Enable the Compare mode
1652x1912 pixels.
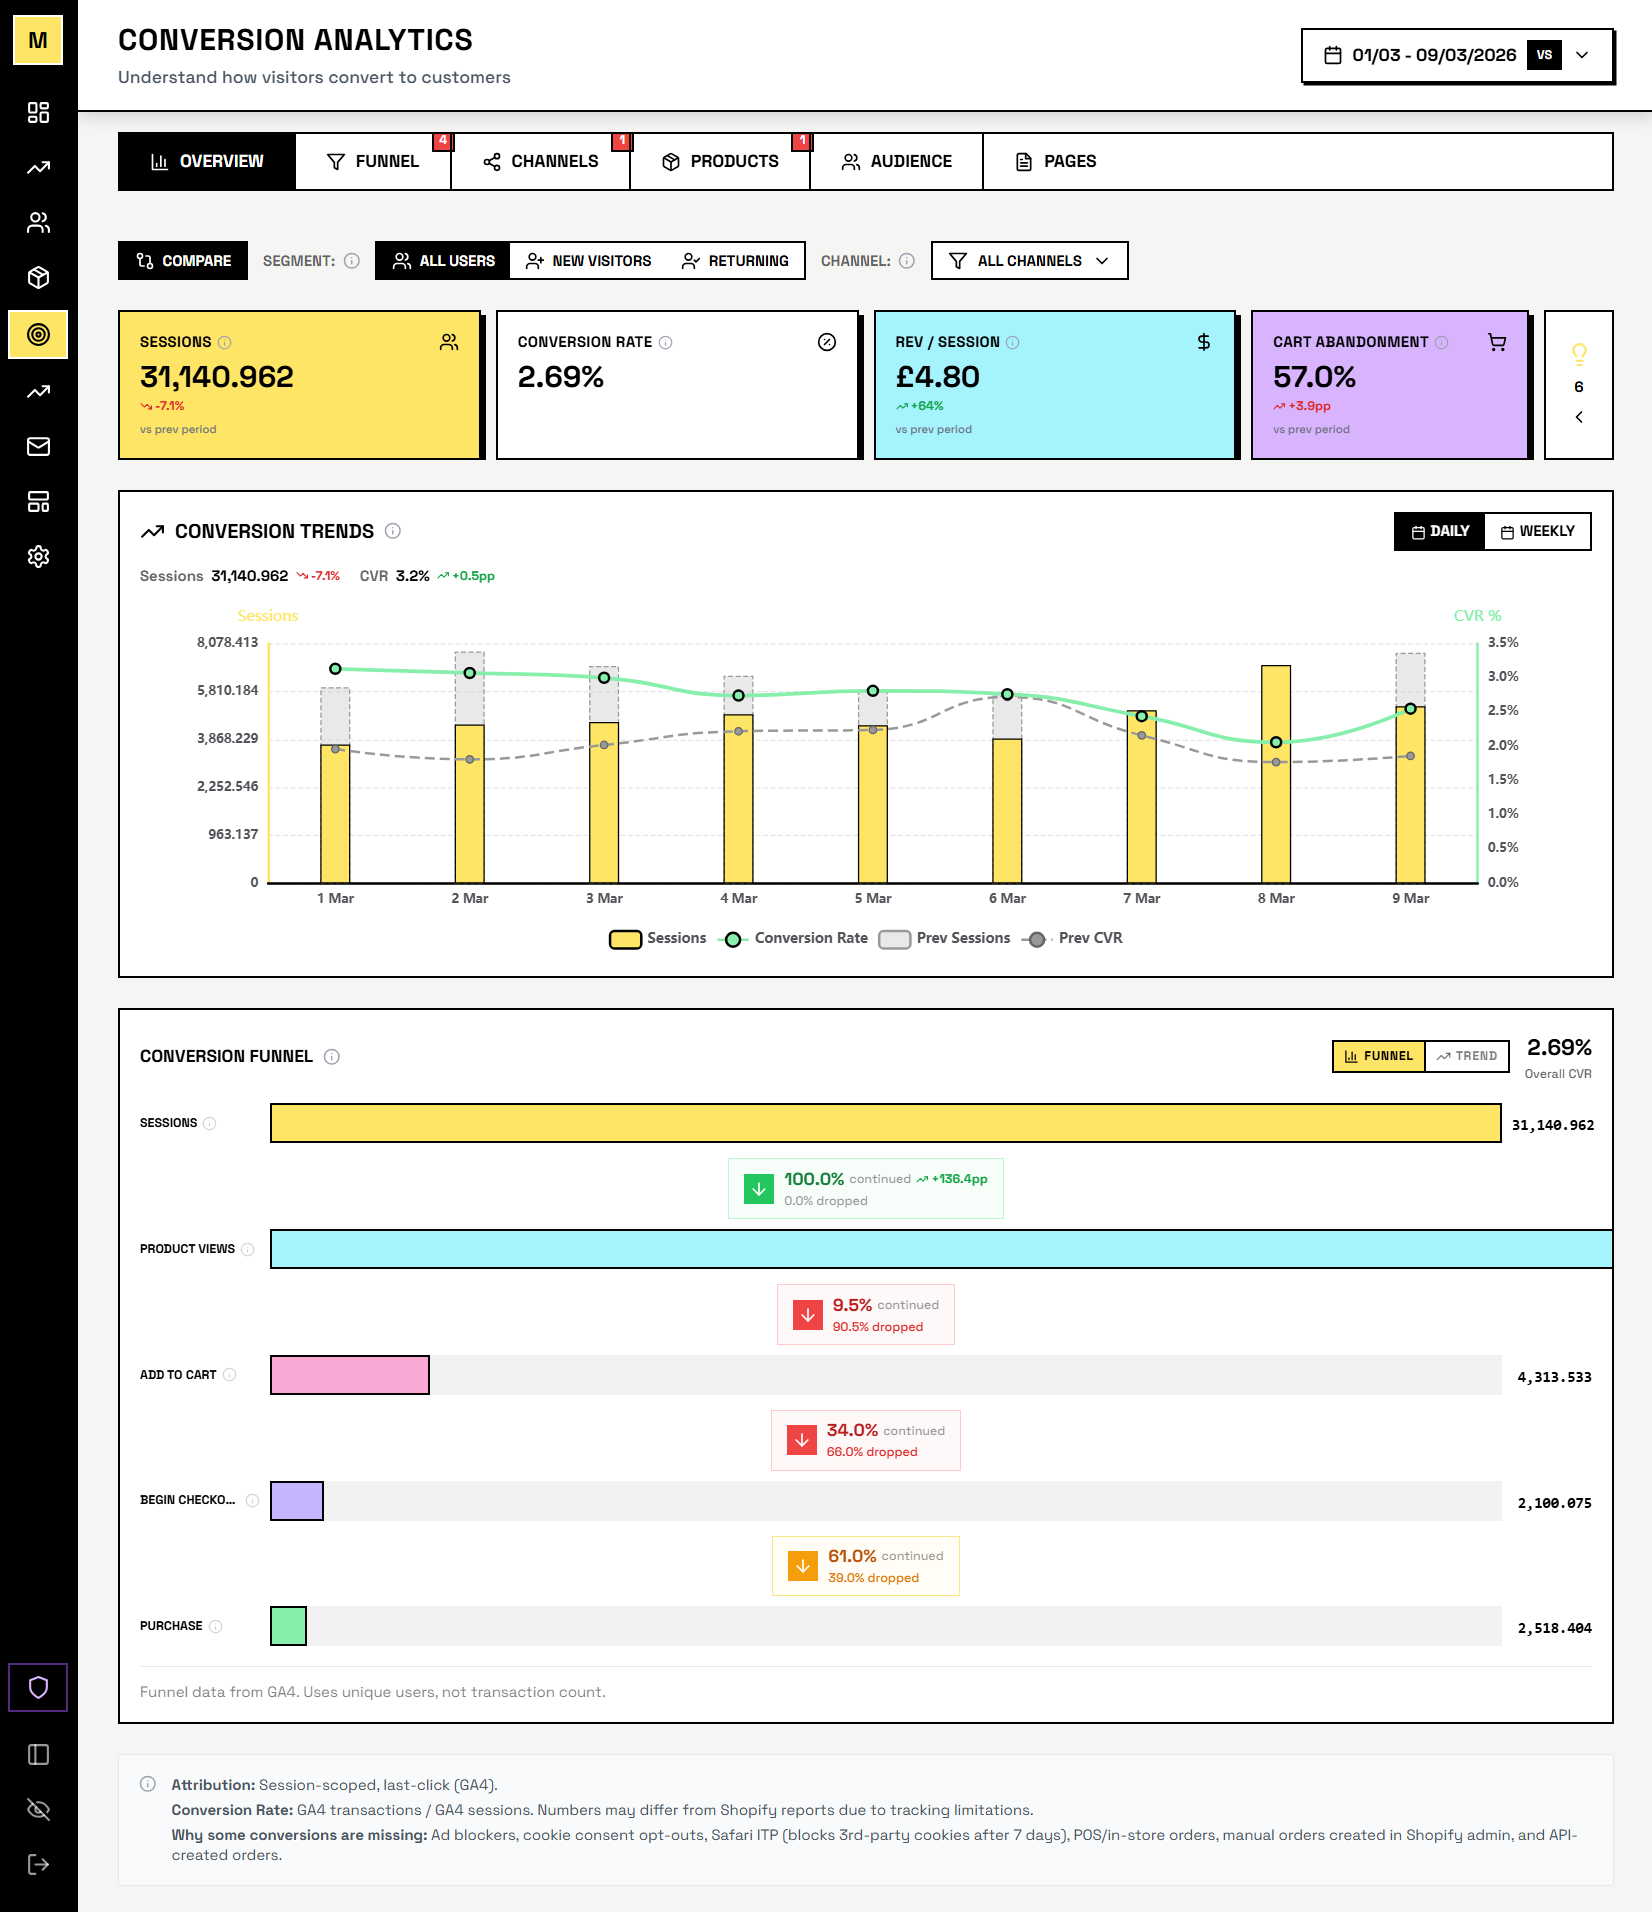[x=182, y=260]
